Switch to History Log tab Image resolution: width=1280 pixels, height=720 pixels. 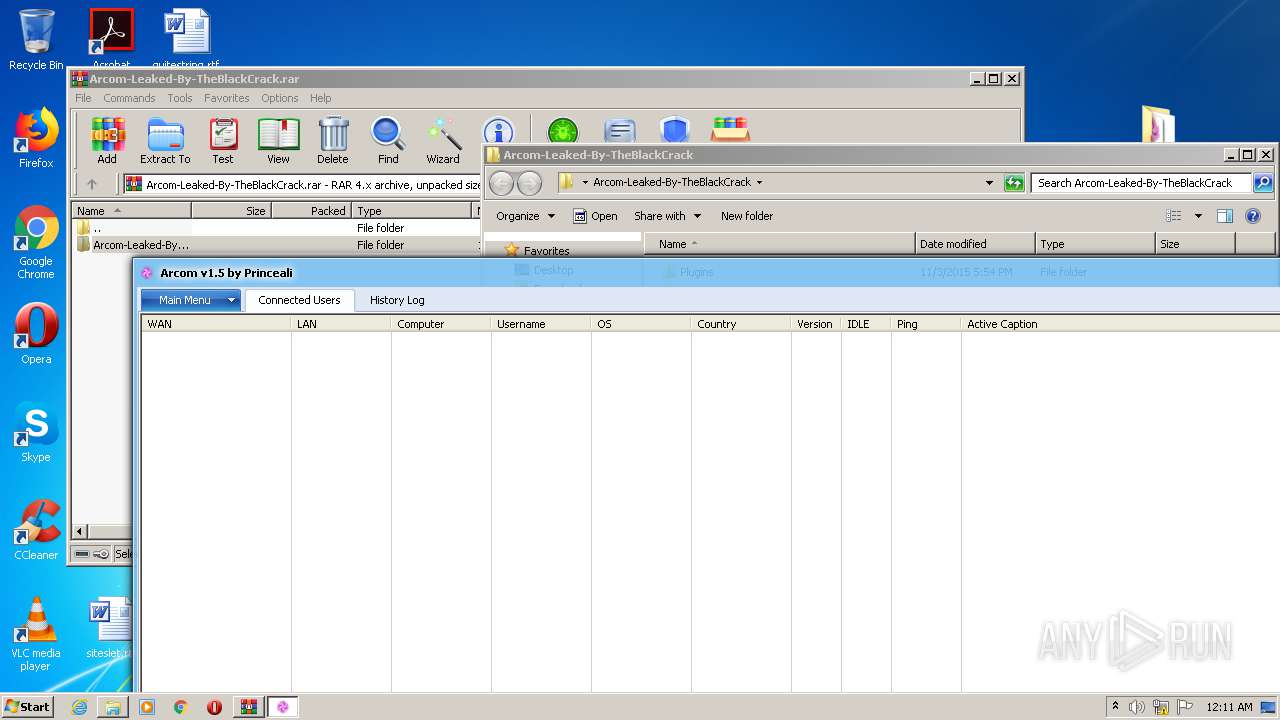pyautogui.click(x=397, y=300)
